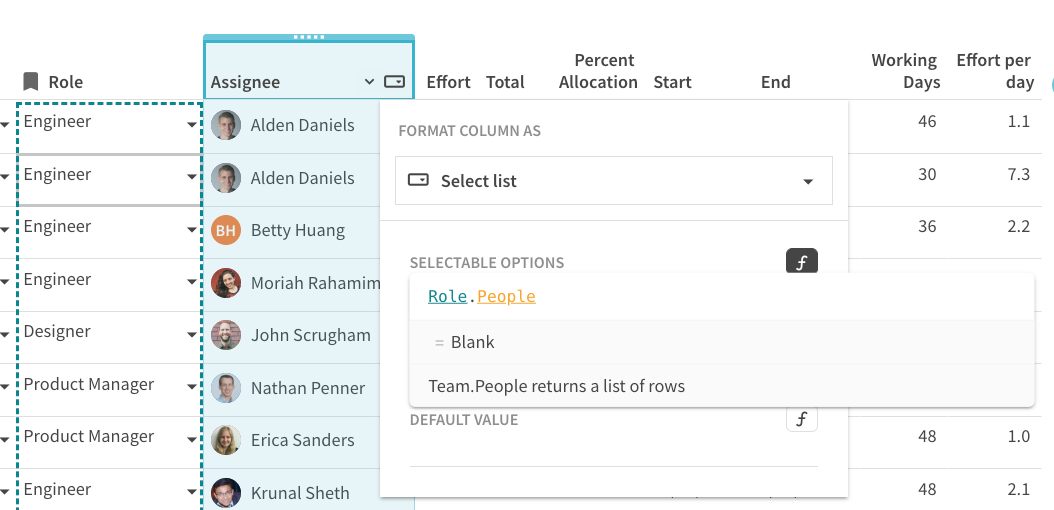The width and height of the screenshot is (1054, 510).
Task: Click the Role token in the formula
Action: click(447, 296)
